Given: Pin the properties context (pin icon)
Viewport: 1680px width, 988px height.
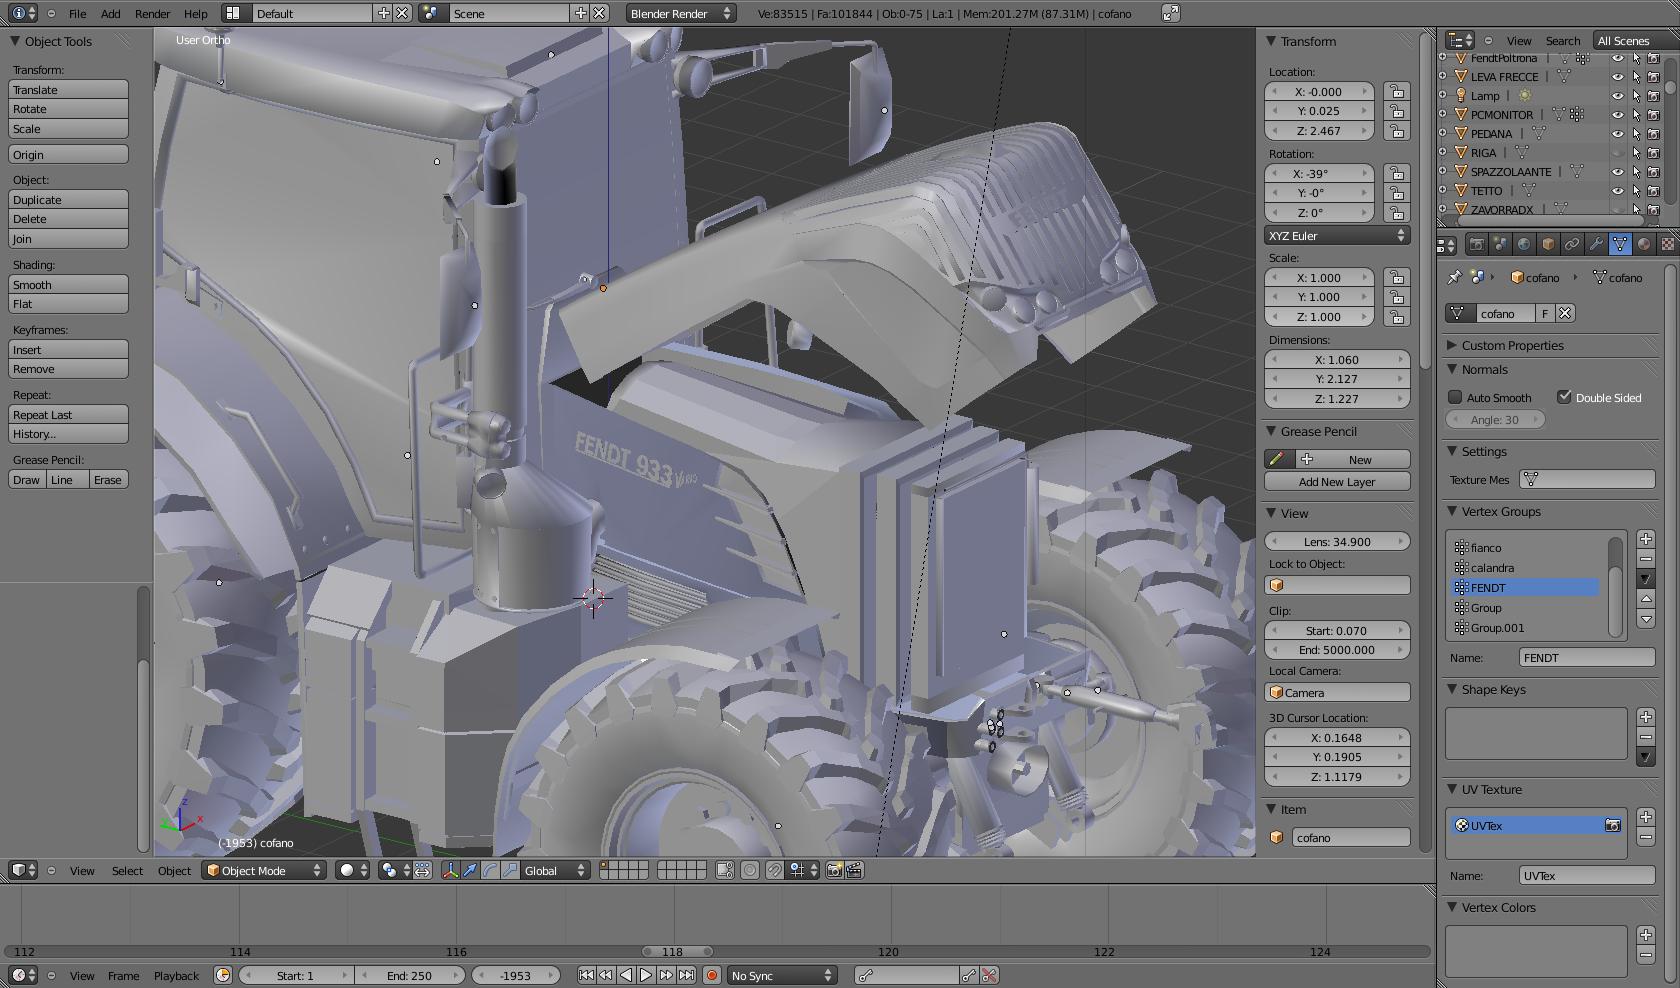Looking at the screenshot, I should click(1455, 277).
